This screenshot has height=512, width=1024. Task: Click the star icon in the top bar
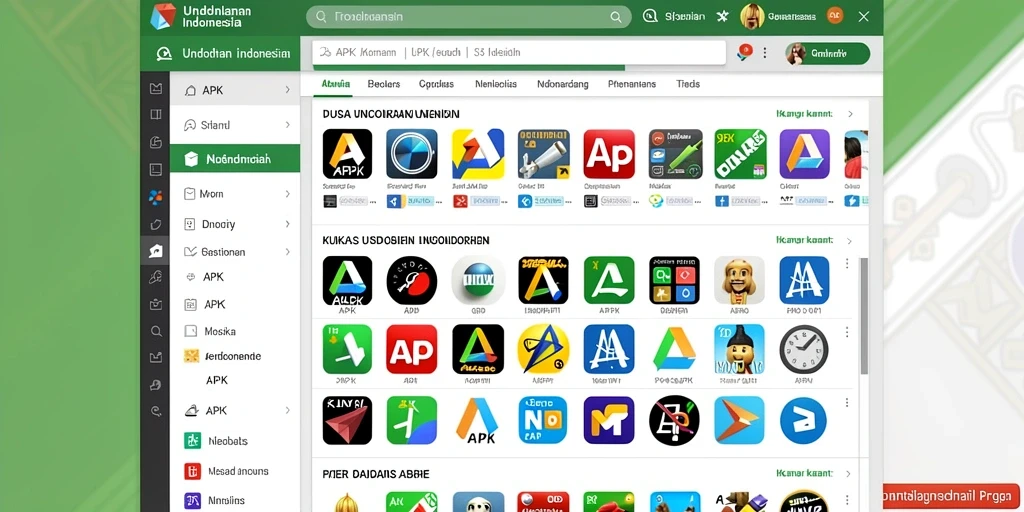click(722, 16)
